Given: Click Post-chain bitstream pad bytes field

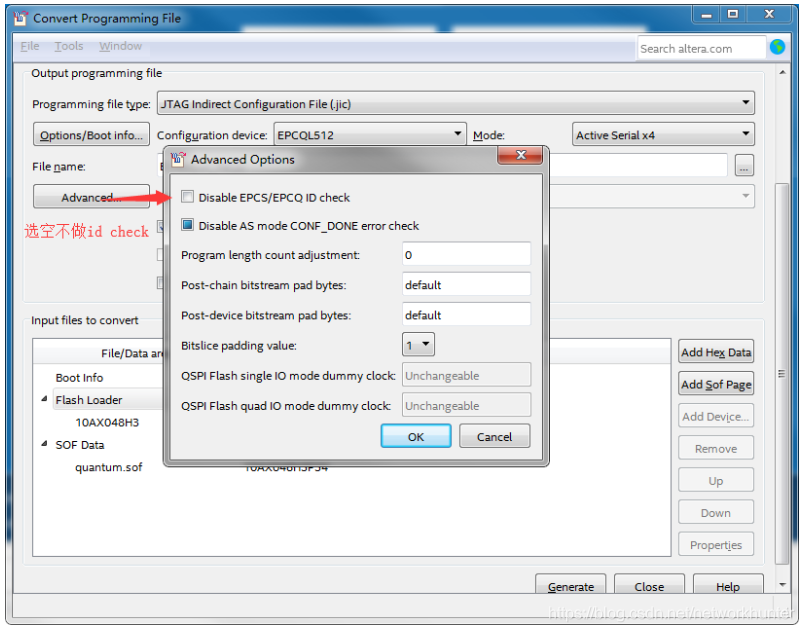Looking at the screenshot, I should 466,285.
